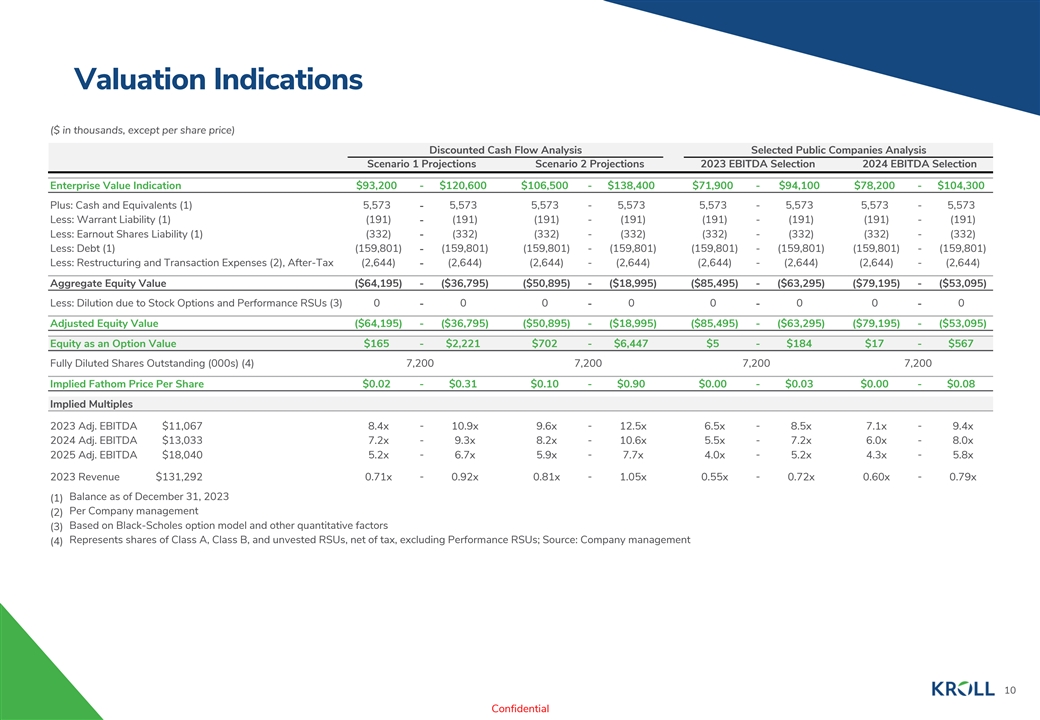Click the $702 option value
The width and height of the screenshot is (1040, 720).
coord(545,343)
